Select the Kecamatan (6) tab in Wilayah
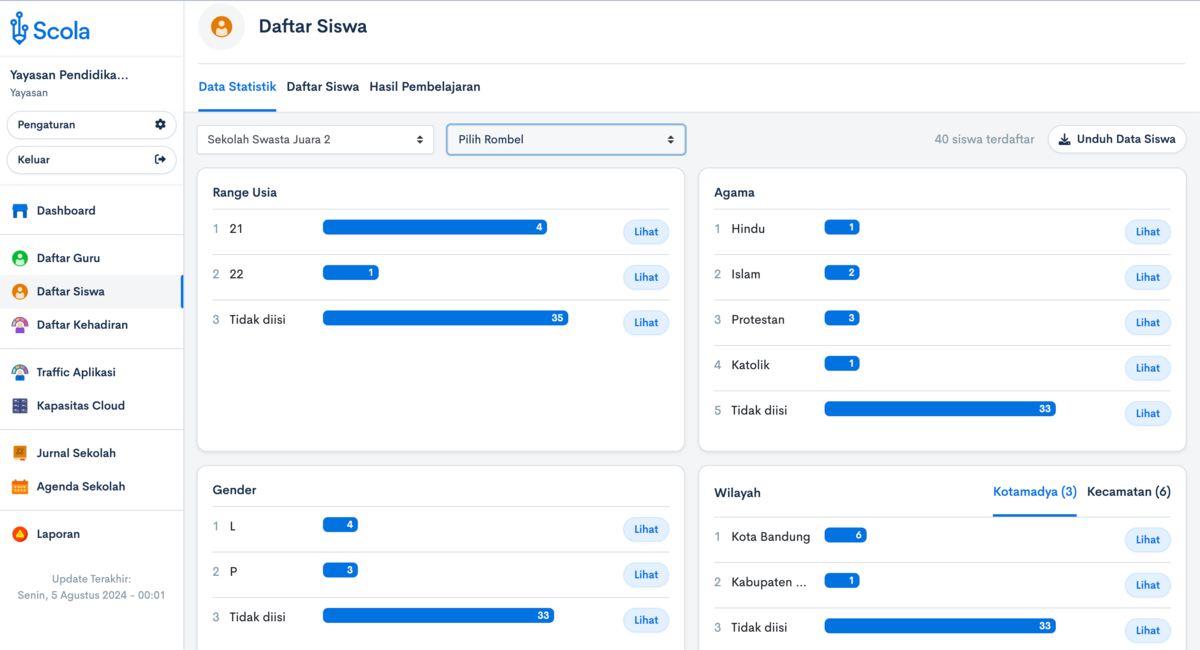 pyautogui.click(x=1128, y=492)
